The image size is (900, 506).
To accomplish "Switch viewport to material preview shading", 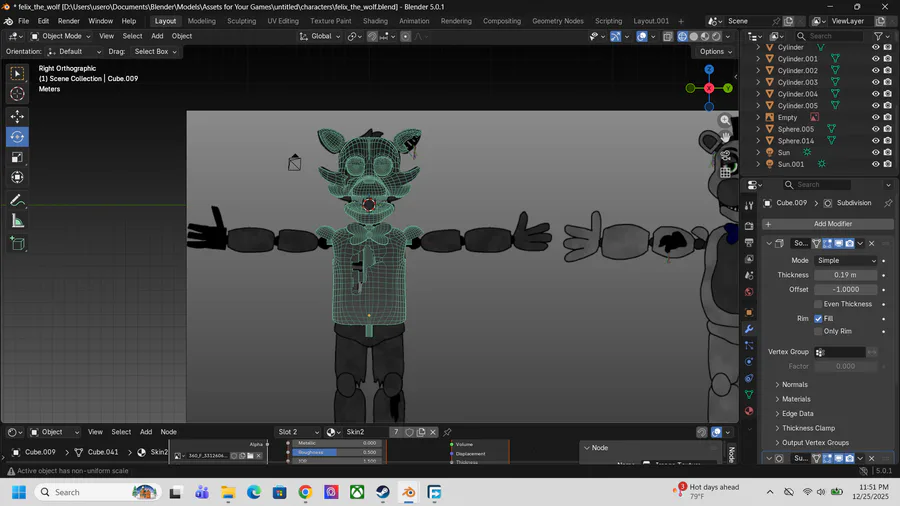I will tap(705, 36).
